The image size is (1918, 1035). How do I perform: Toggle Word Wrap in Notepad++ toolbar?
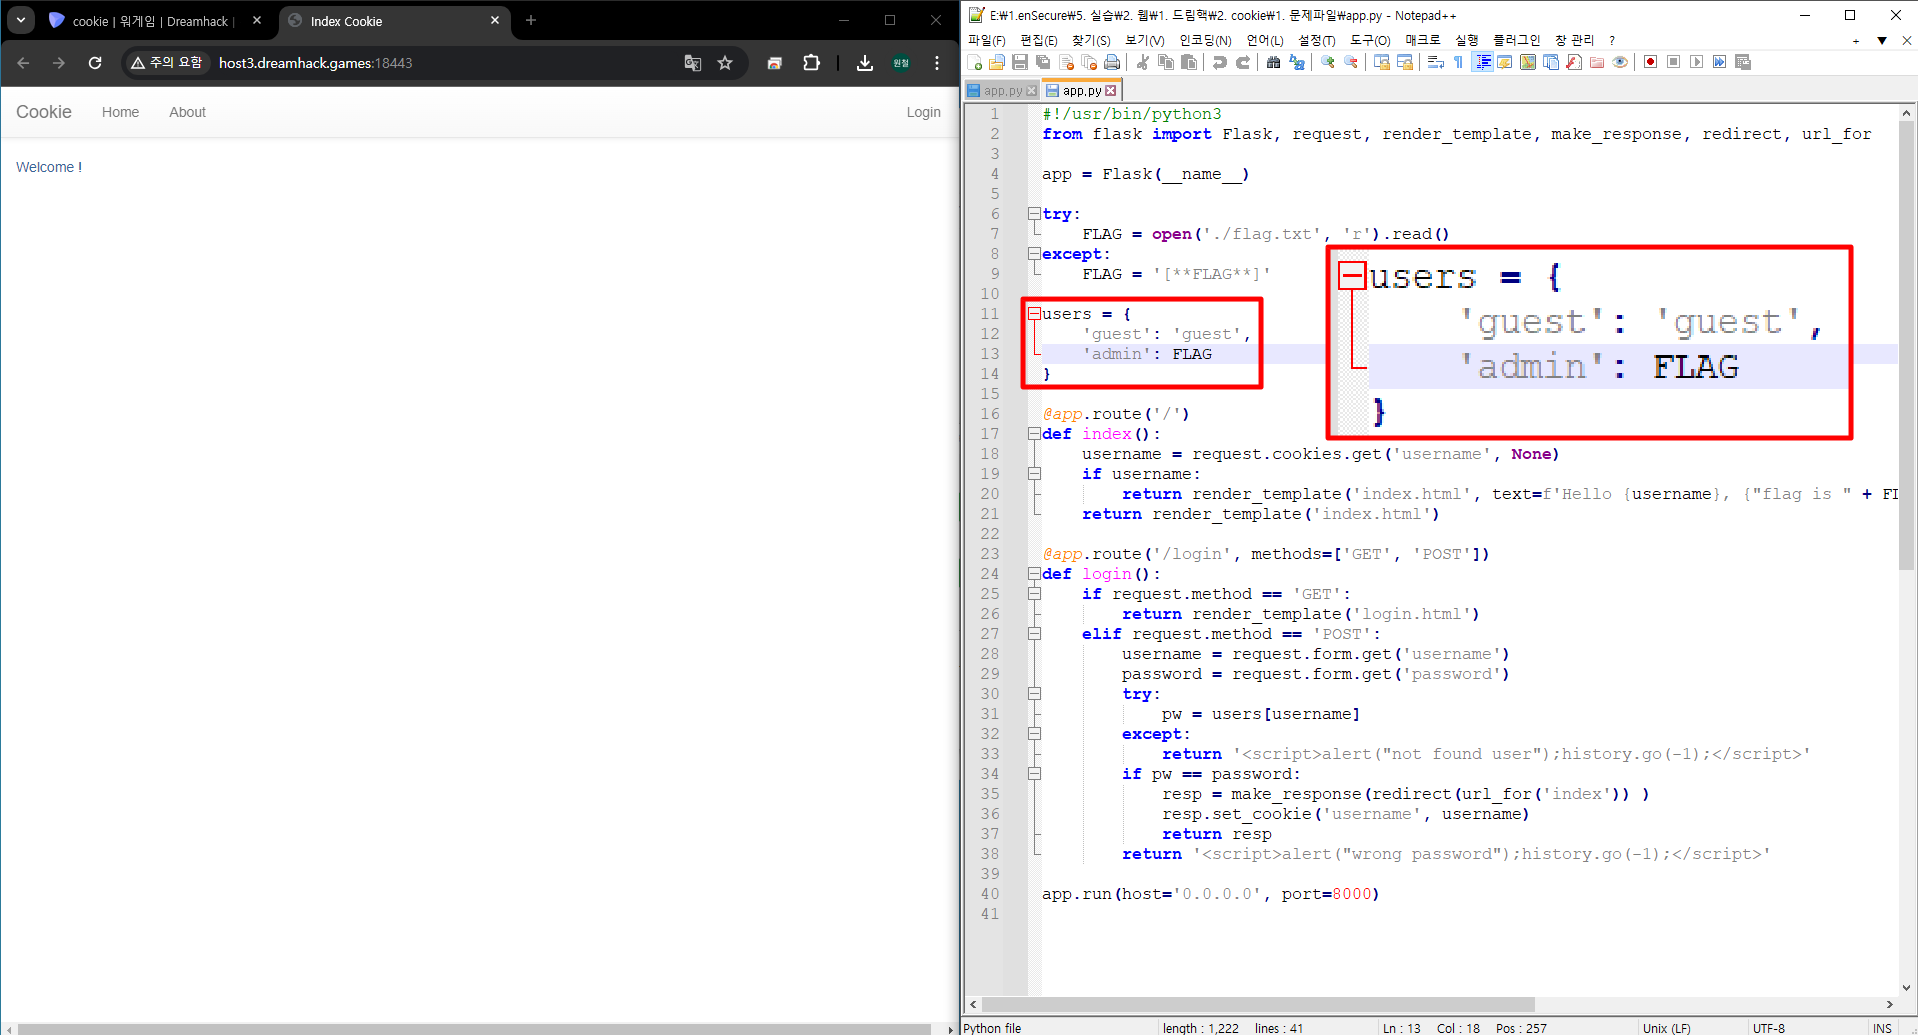(x=1435, y=62)
